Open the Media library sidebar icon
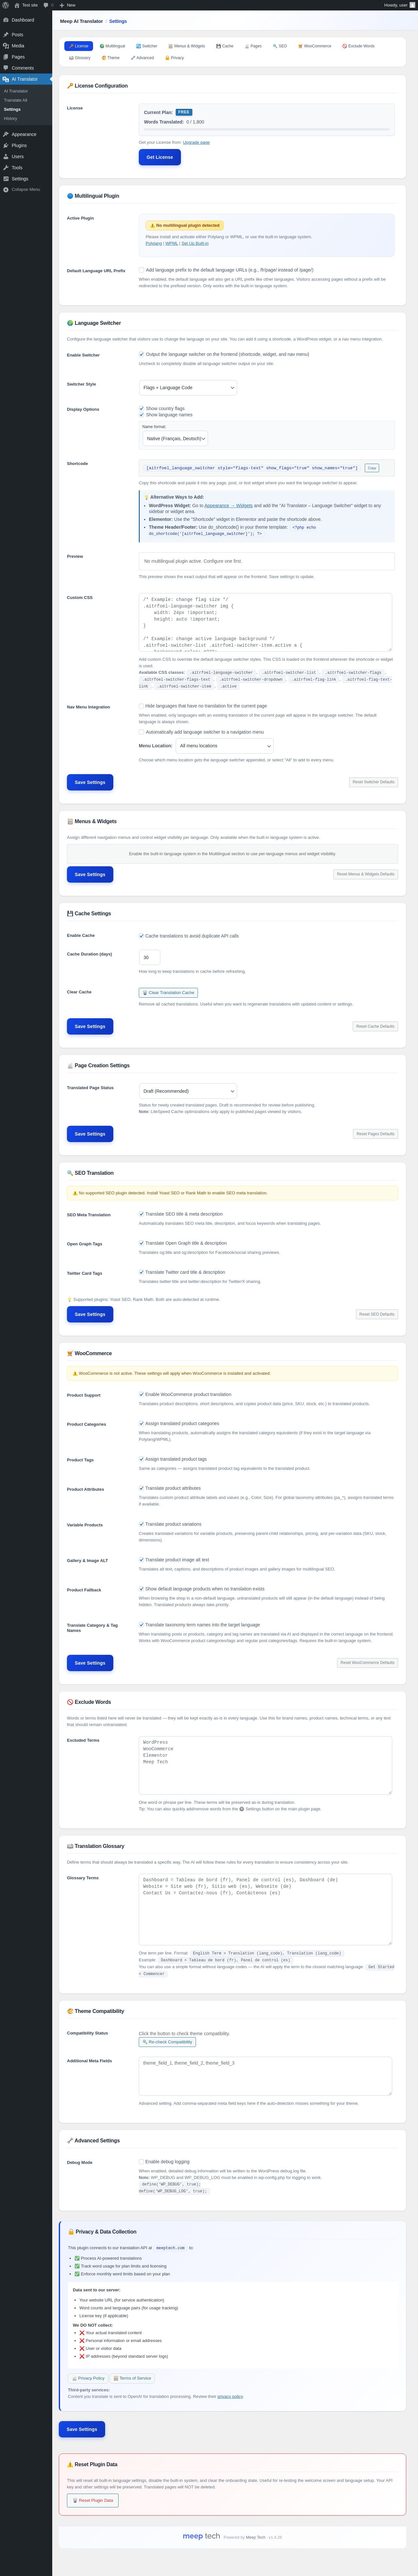 6,46
